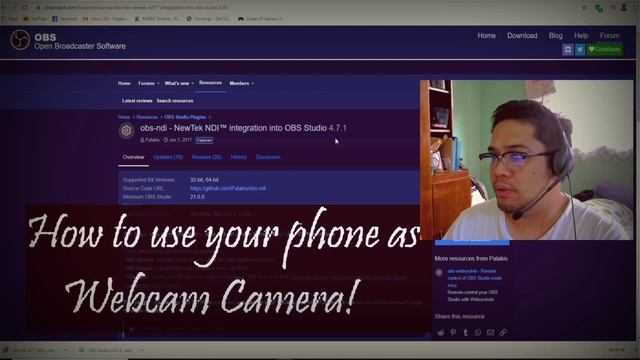Click the Resources breadcrumb link
The image size is (640, 360).
click(x=147, y=117)
